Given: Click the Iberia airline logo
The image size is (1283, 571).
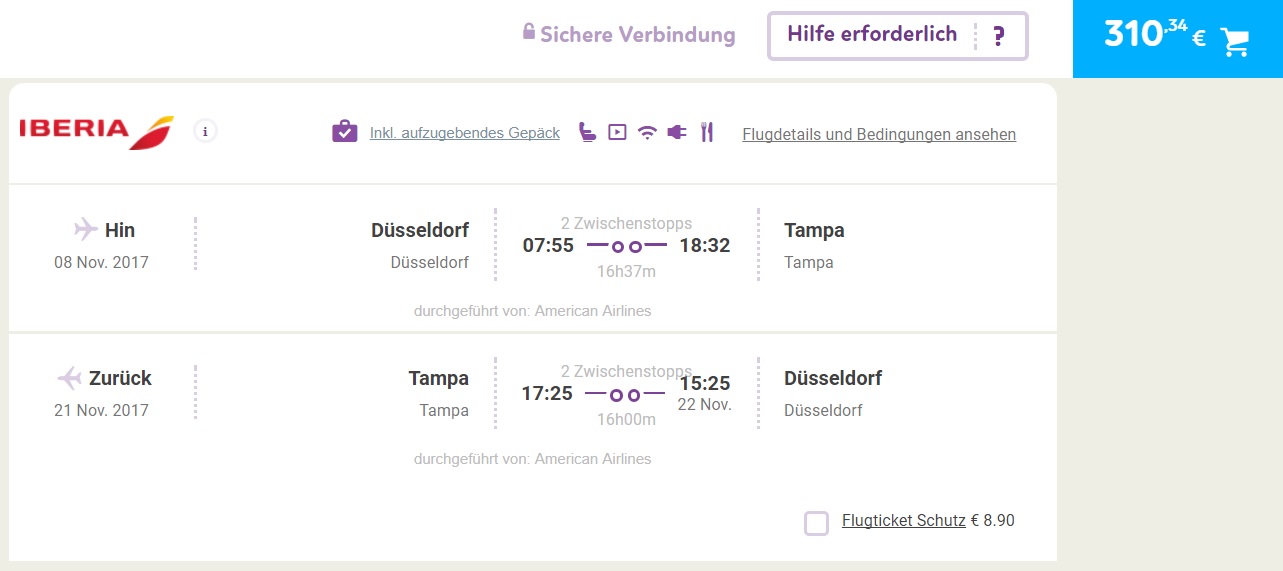Looking at the screenshot, I should tap(97, 131).
